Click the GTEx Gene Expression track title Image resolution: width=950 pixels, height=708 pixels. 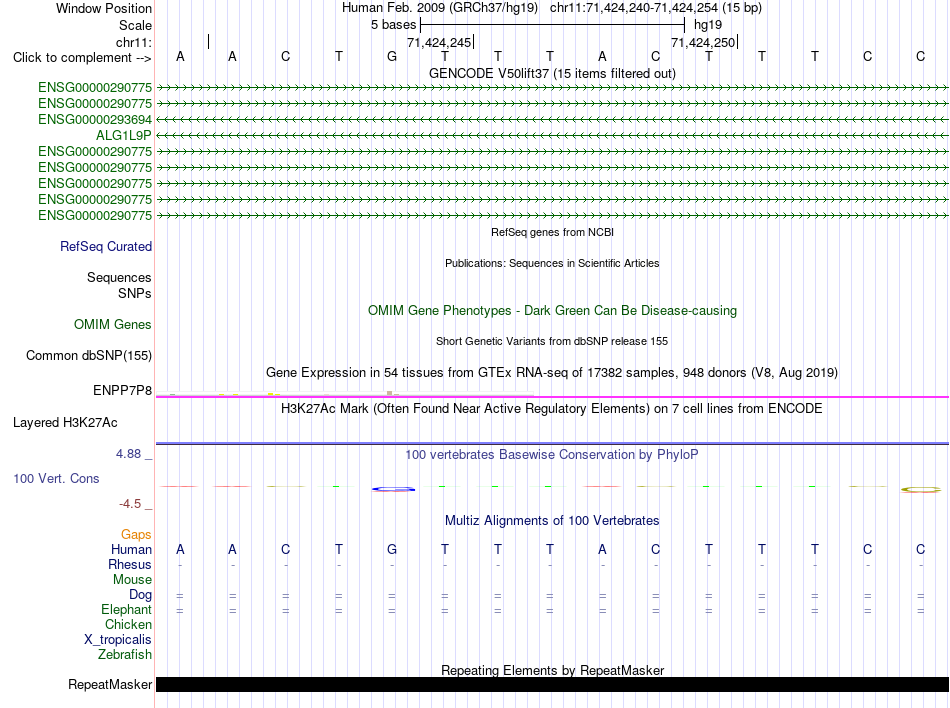[x=552, y=372]
